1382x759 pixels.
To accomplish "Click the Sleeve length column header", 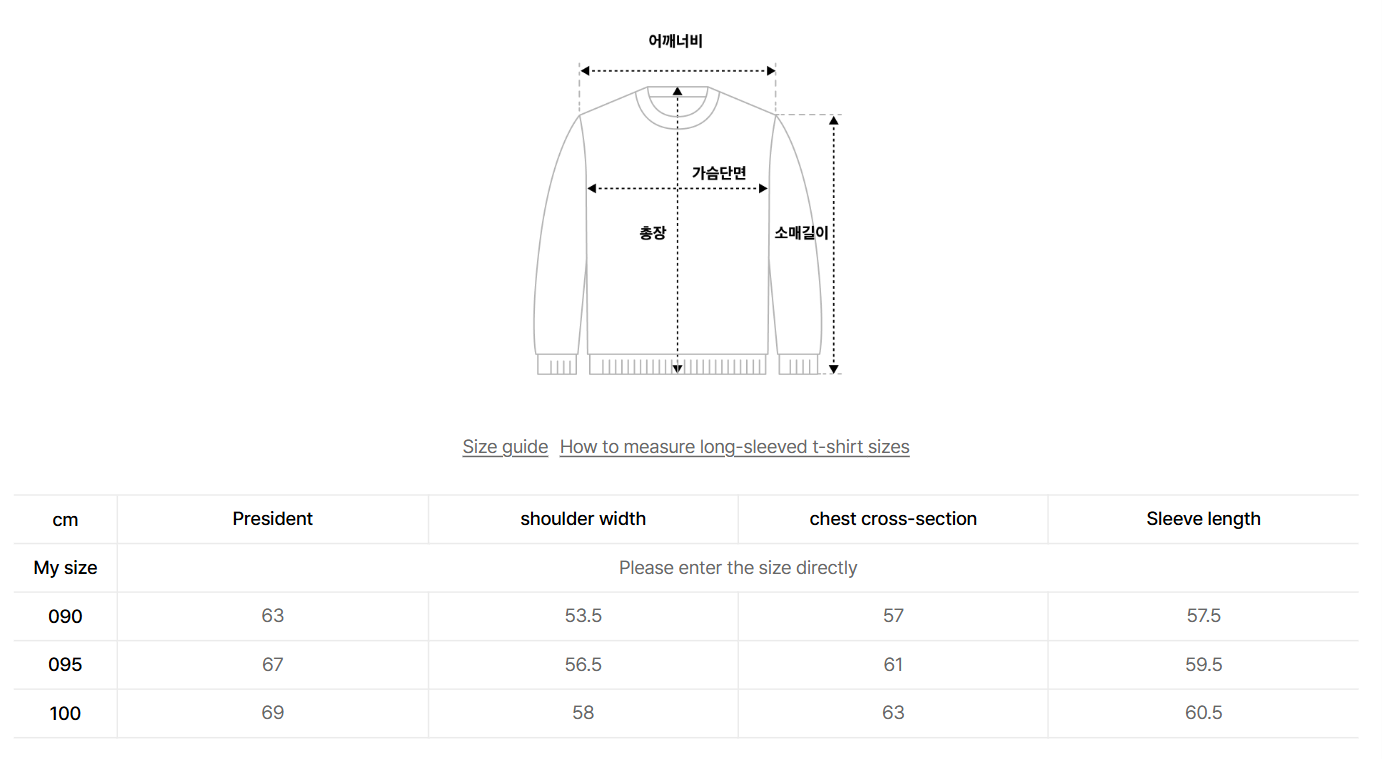I will tap(1203, 519).
